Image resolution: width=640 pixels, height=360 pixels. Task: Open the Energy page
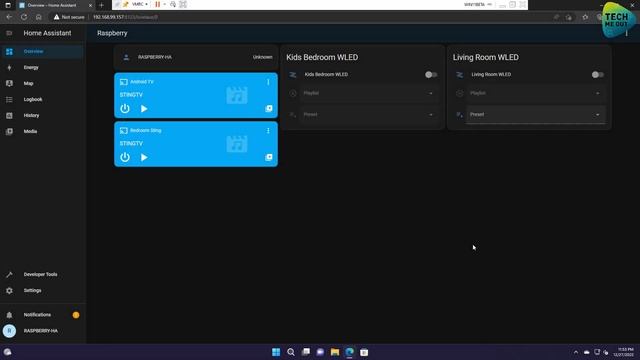click(42, 67)
